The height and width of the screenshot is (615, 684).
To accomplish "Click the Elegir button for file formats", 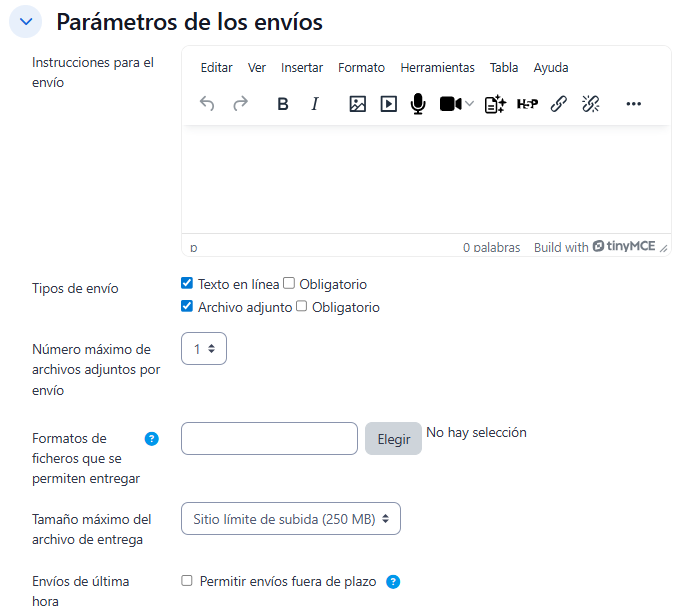I will pyautogui.click(x=393, y=439).
